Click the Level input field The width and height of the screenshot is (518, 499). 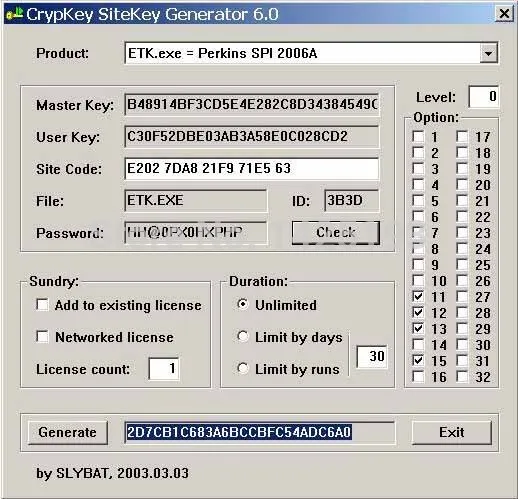point(484,97)
